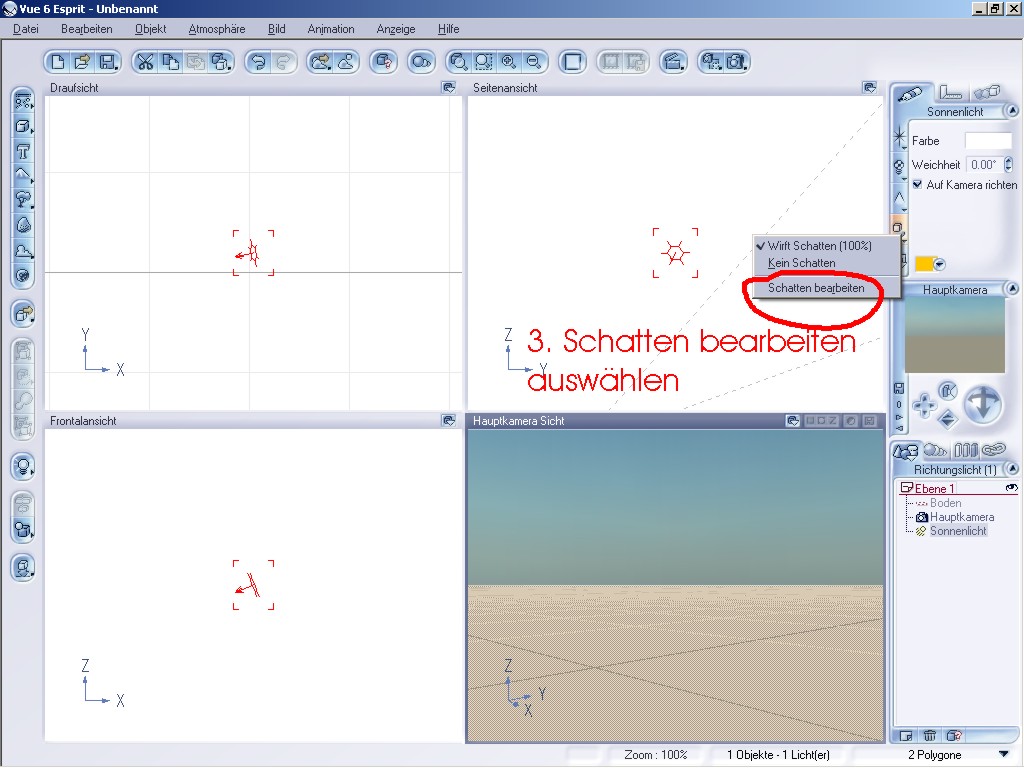The height and width of the screenshot is (768, 1024).
Task: Open Draufsicht view options button
Action: (449, 88)
